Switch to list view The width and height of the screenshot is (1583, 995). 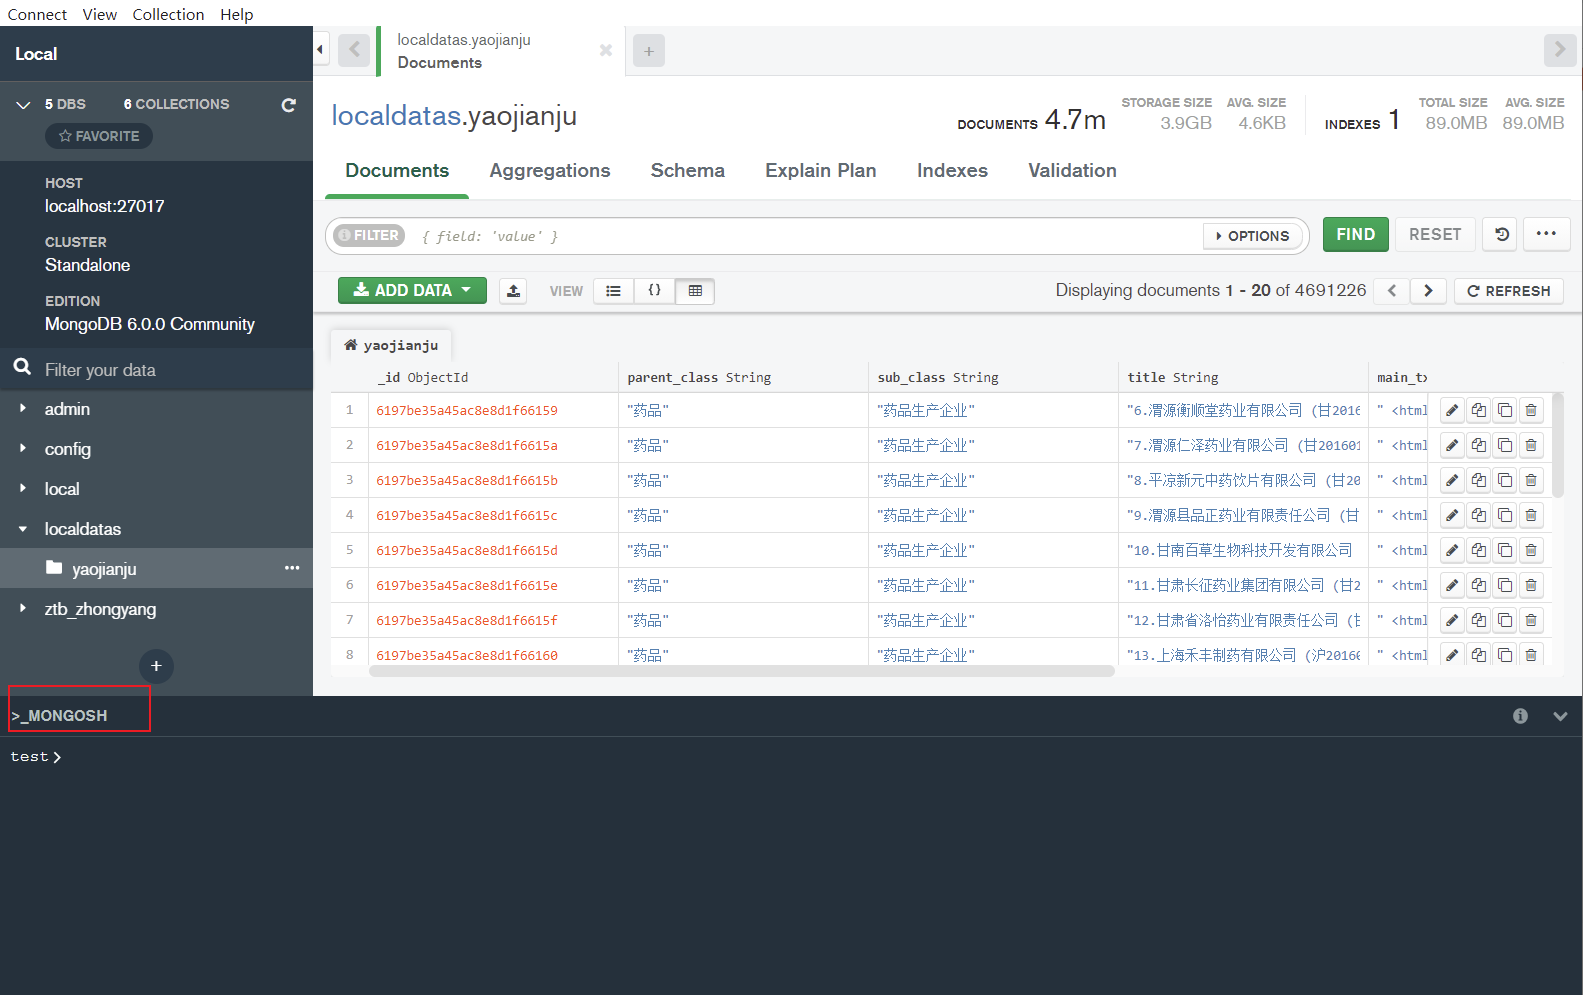pyautogui.click(x=613, y=291)
